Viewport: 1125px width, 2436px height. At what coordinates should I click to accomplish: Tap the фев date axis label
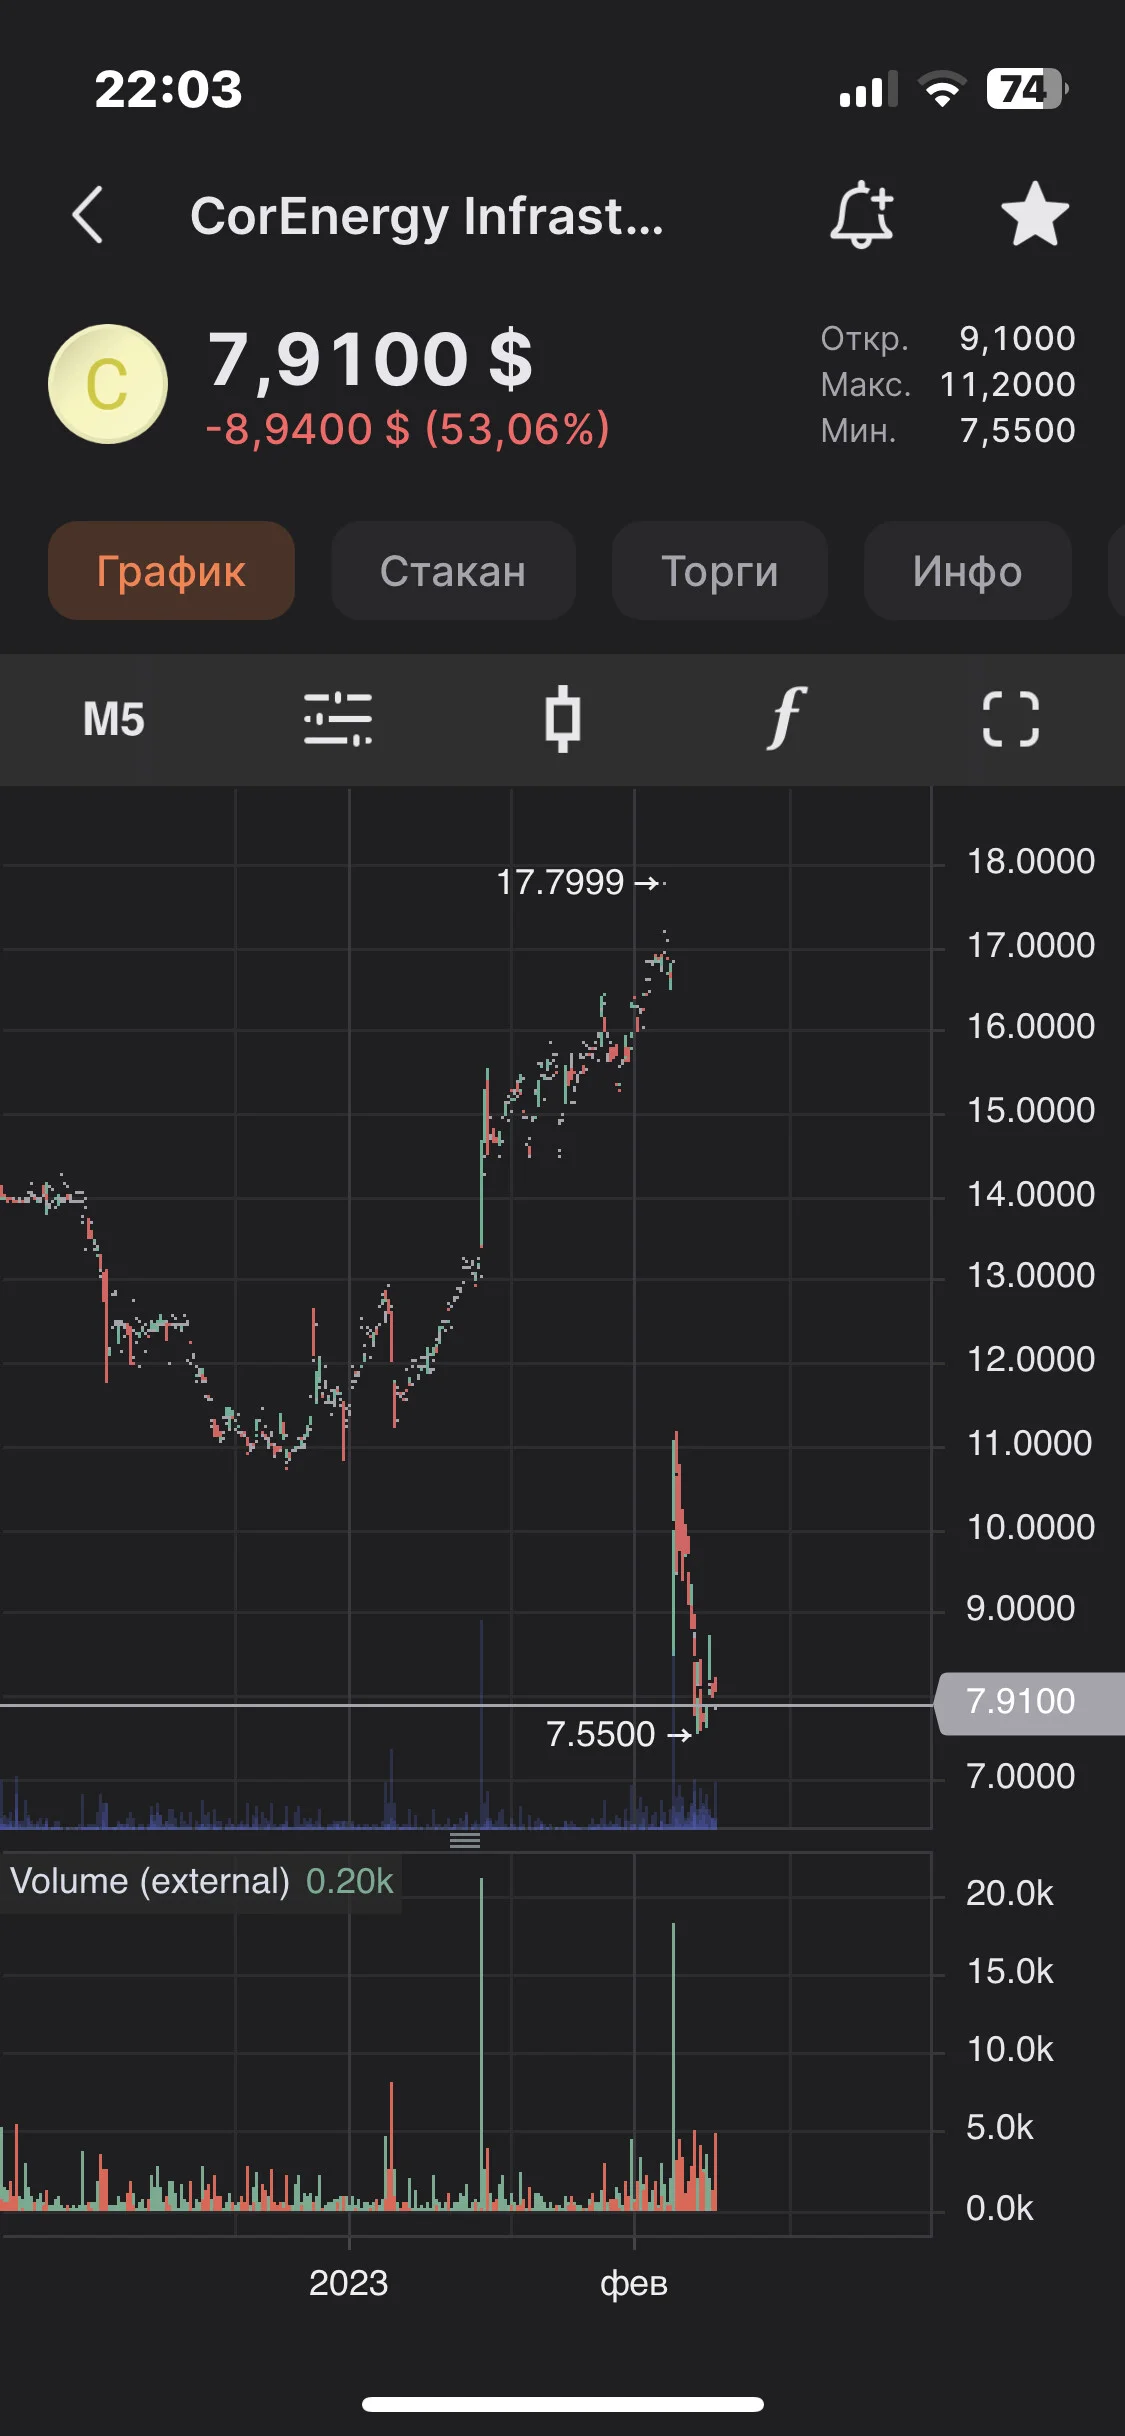coord(634,2283)
